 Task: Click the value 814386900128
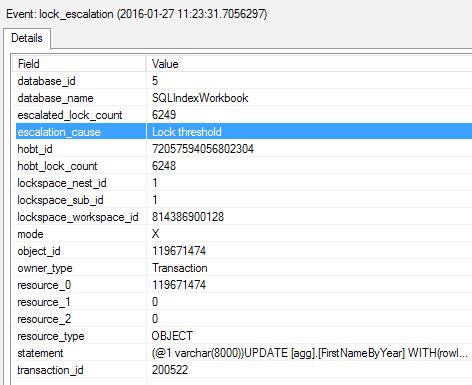point(188,217)
